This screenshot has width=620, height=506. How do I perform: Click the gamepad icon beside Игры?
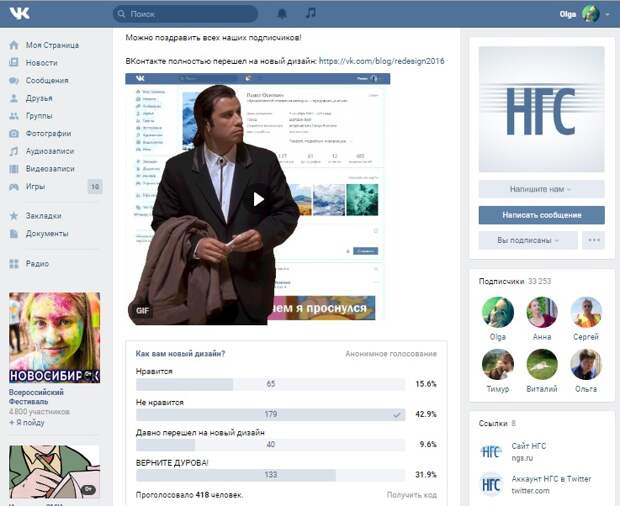click(14, 187)
